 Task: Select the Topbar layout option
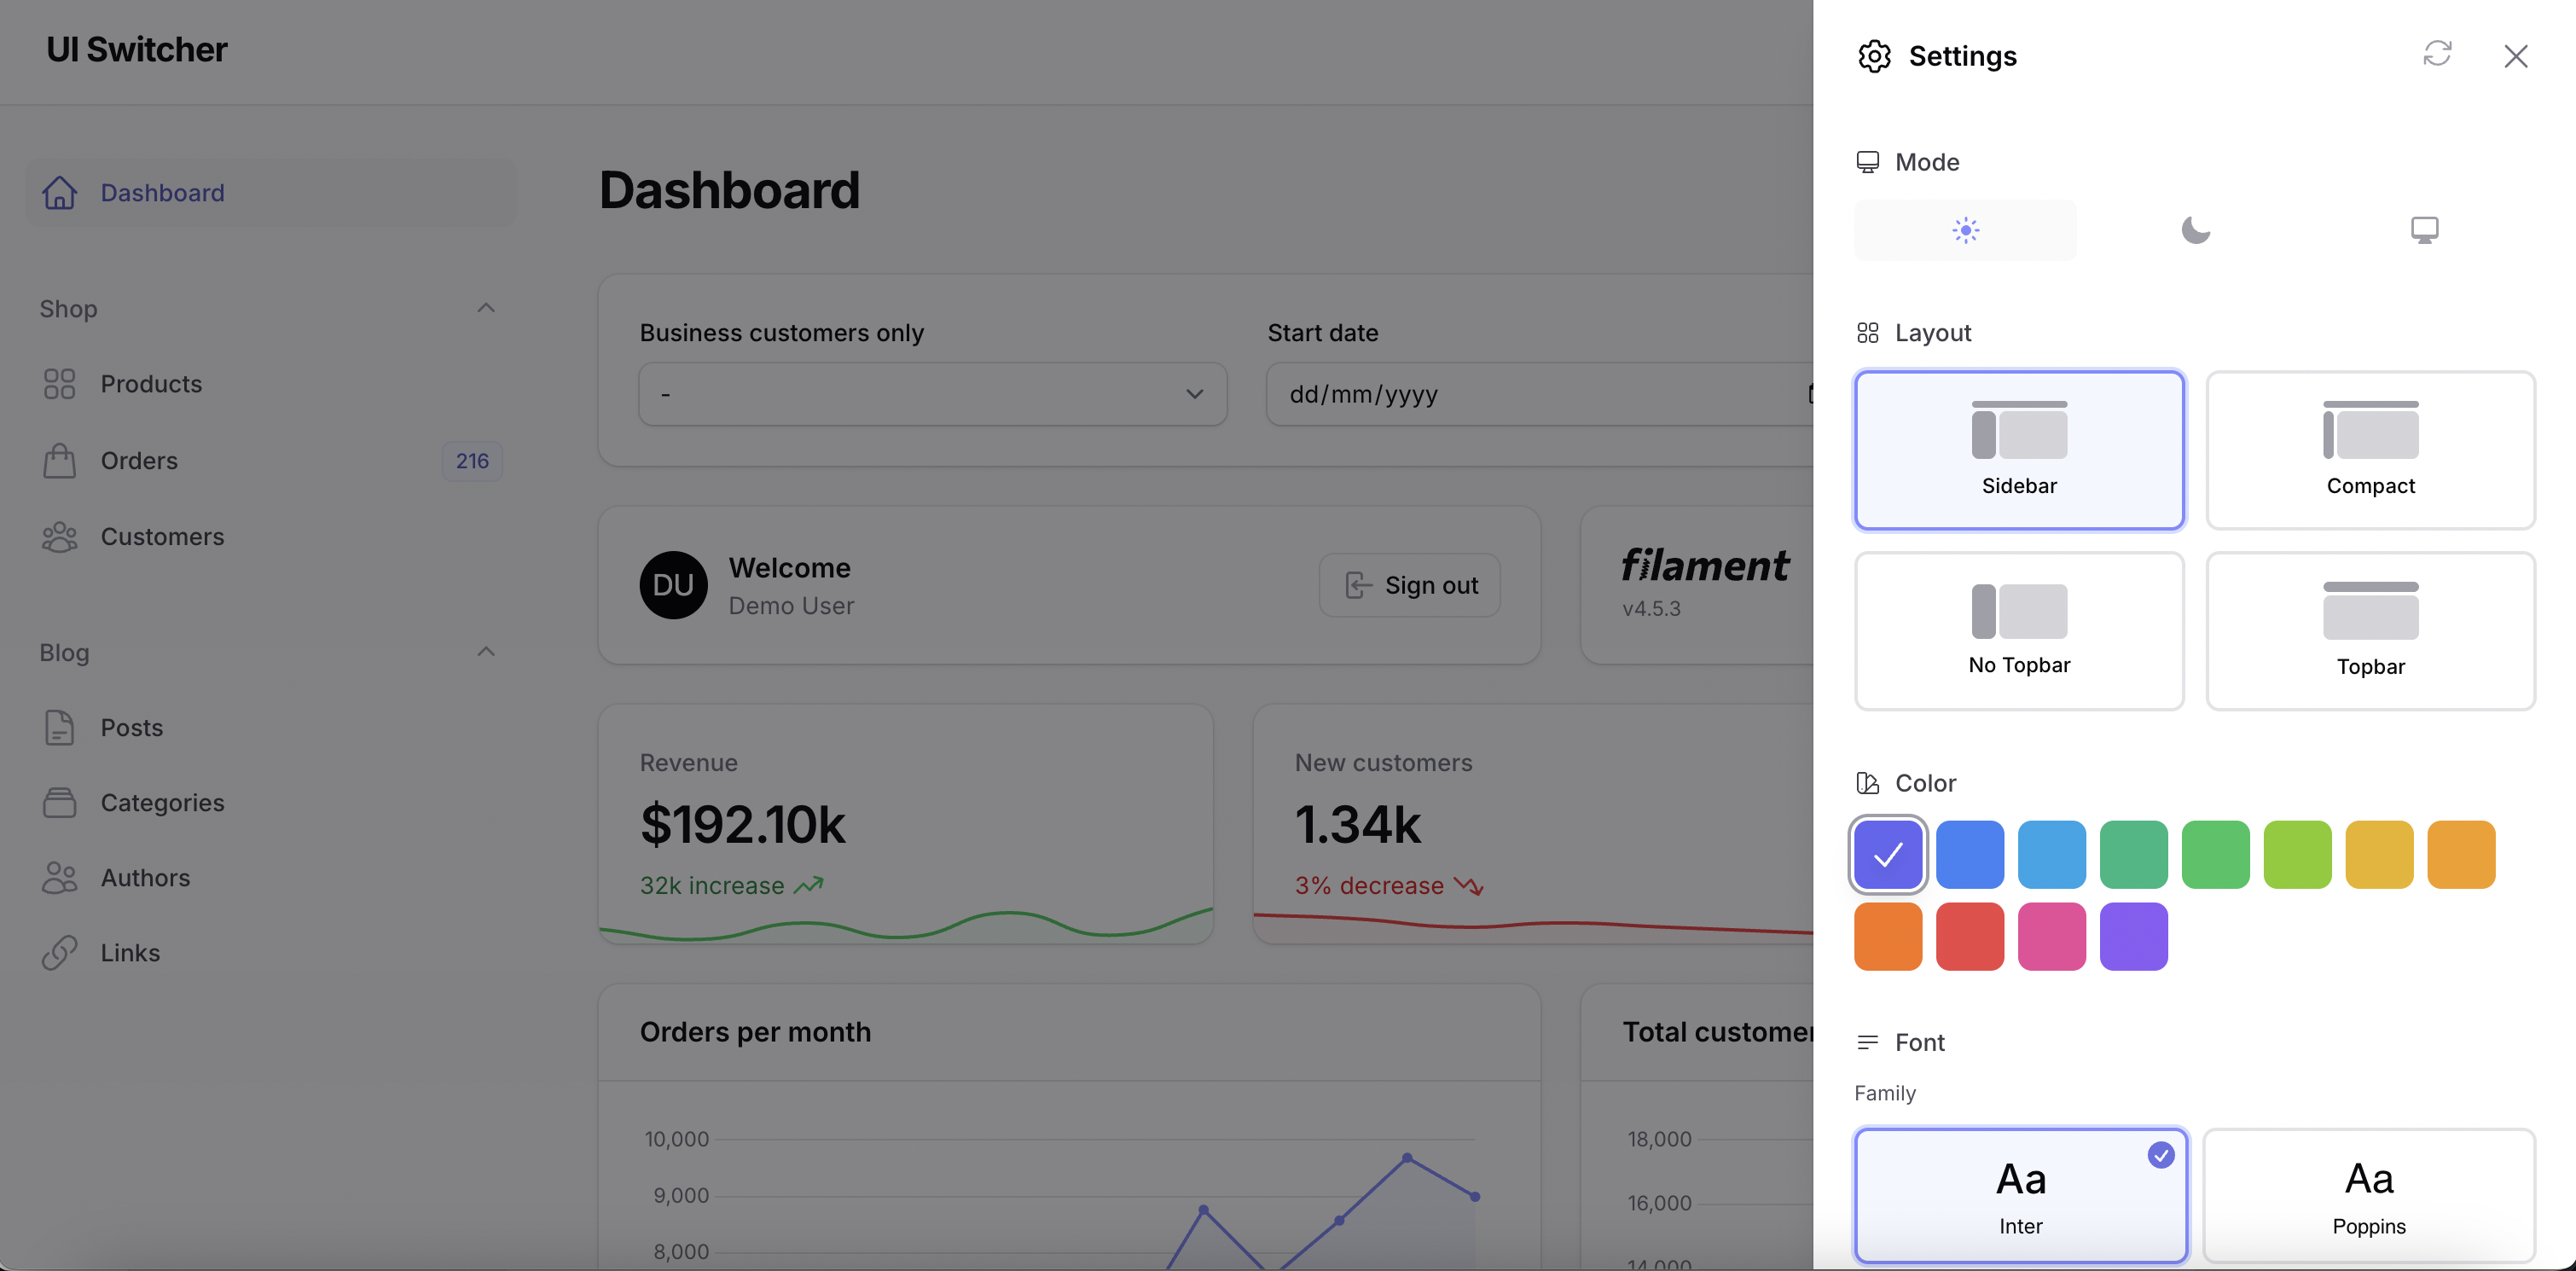pos(2370,631)
